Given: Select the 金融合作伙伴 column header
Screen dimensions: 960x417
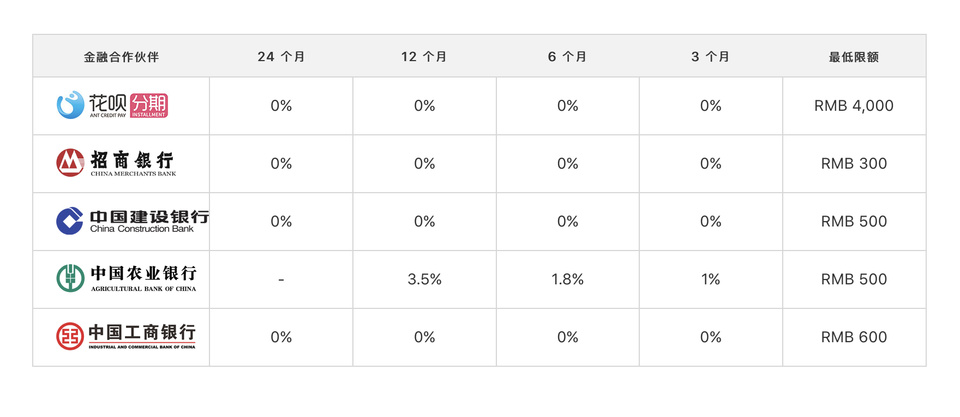Looking at the screenshot, I should pyautogui.click(x=121, y=57).
